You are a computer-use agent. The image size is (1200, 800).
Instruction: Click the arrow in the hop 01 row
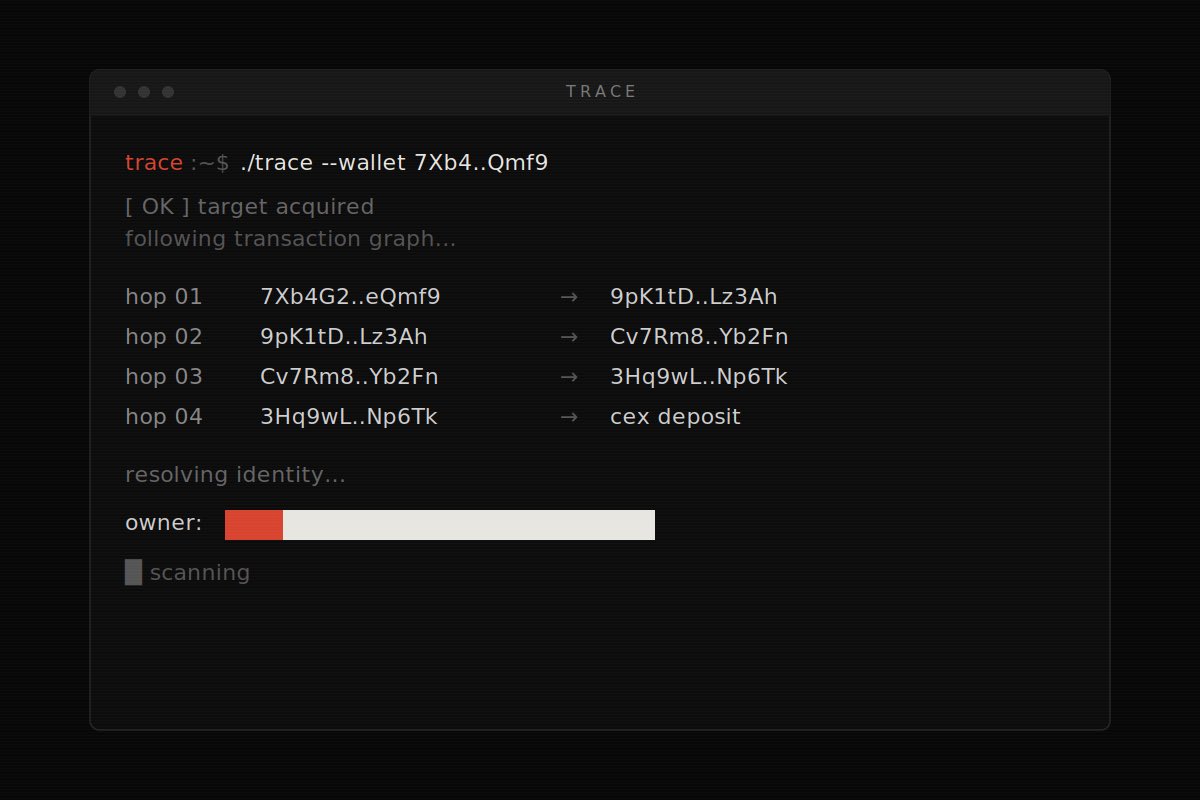569,297
